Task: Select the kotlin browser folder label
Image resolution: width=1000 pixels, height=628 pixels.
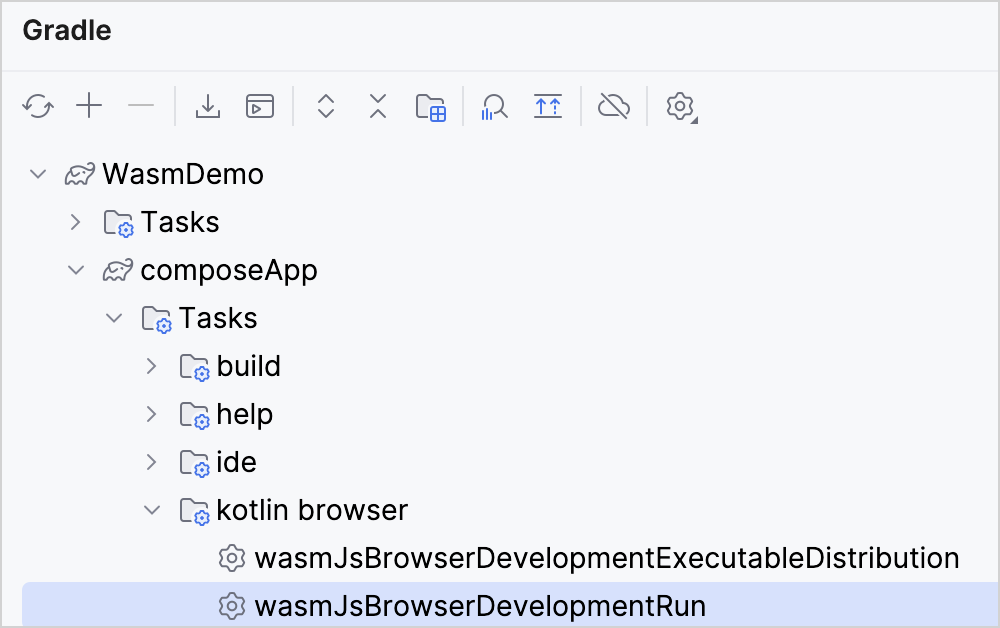Action: [312, 510]
